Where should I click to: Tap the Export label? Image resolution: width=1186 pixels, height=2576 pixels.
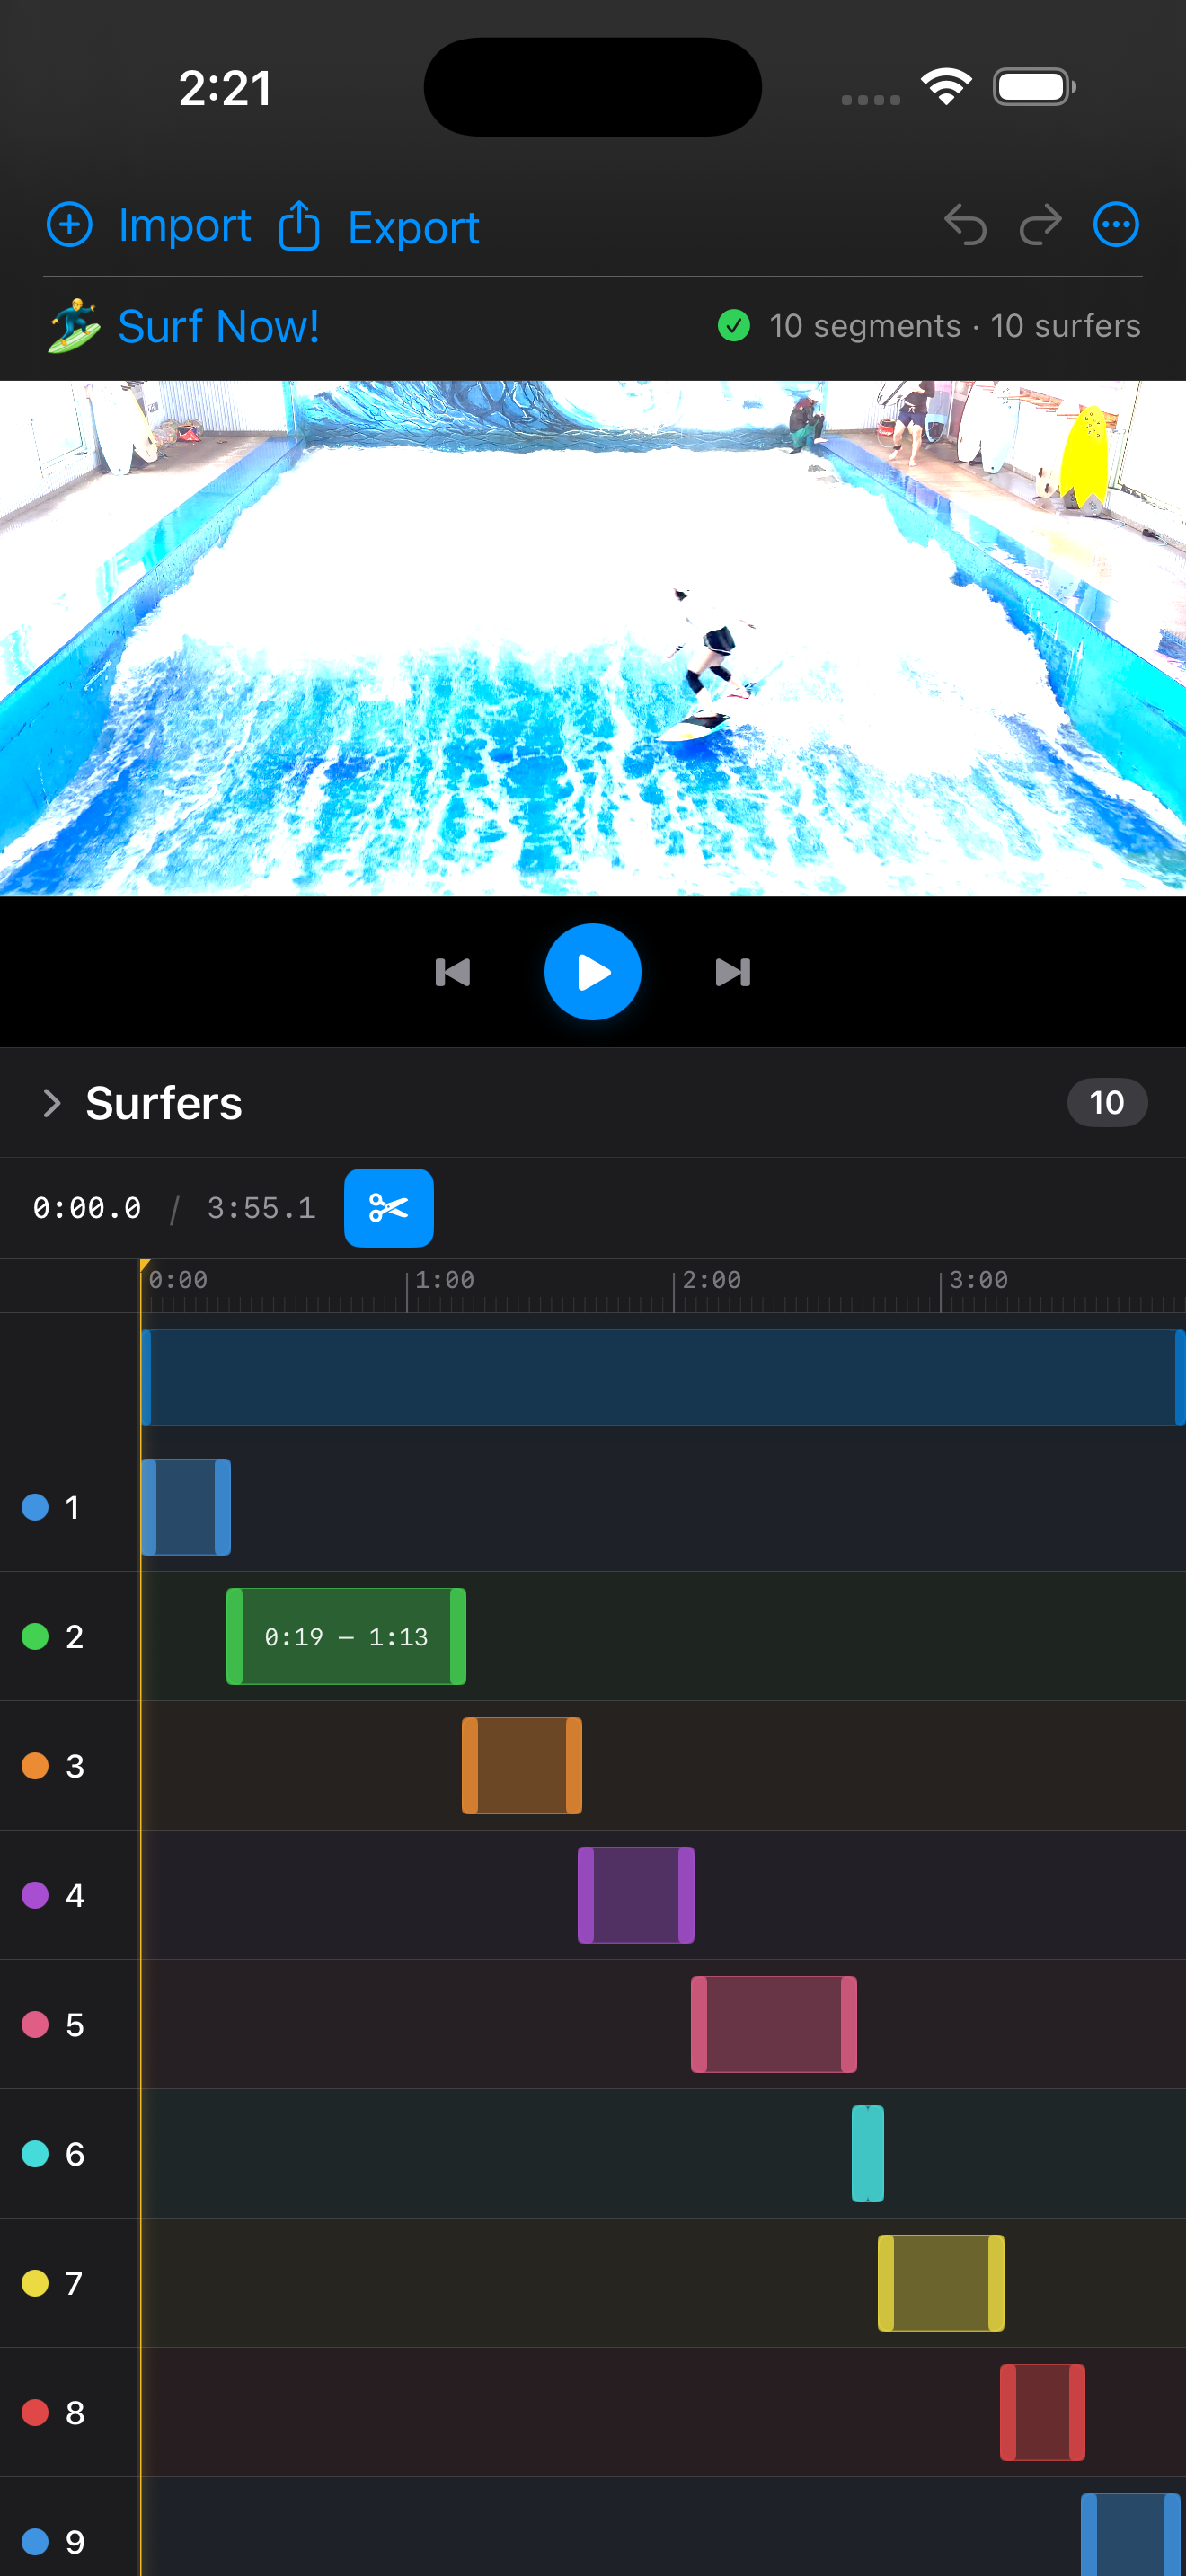pyautogui.click(x=413, y=228)
